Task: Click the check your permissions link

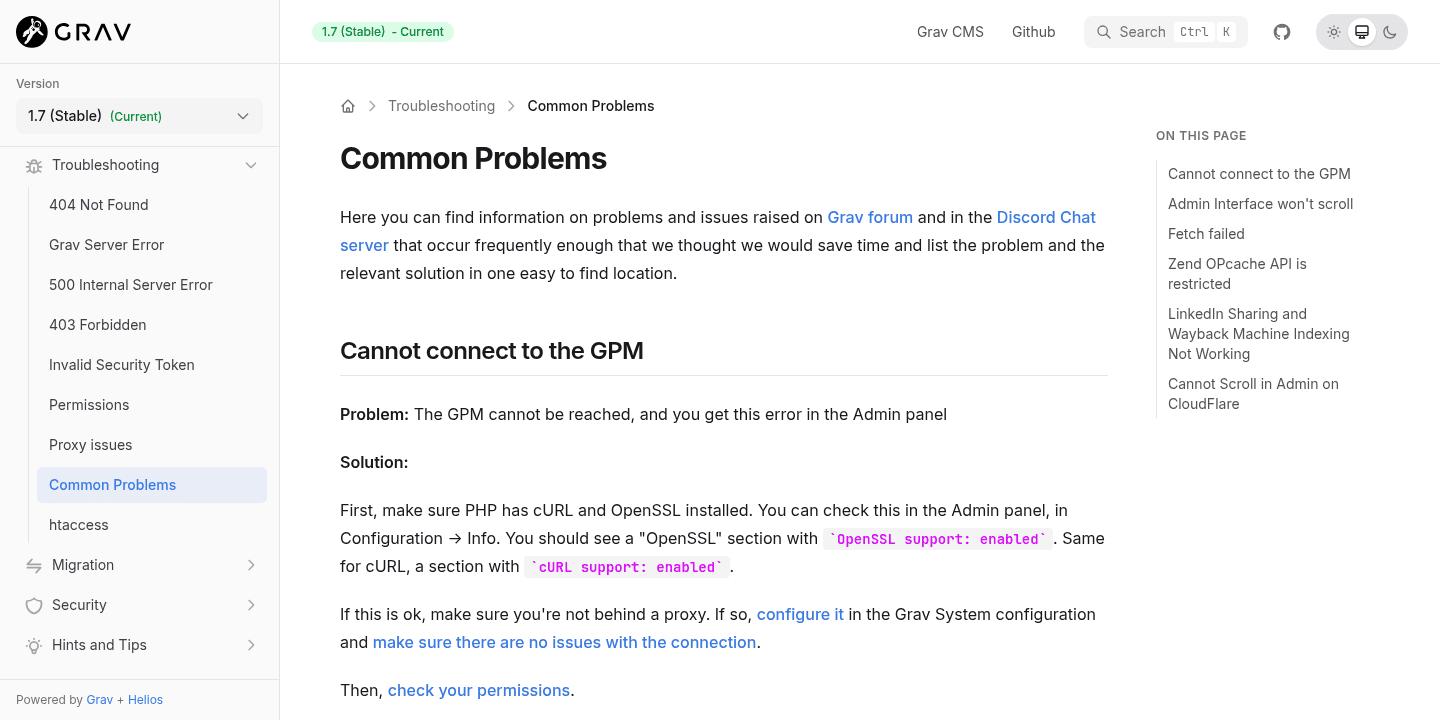Action: 479,690
